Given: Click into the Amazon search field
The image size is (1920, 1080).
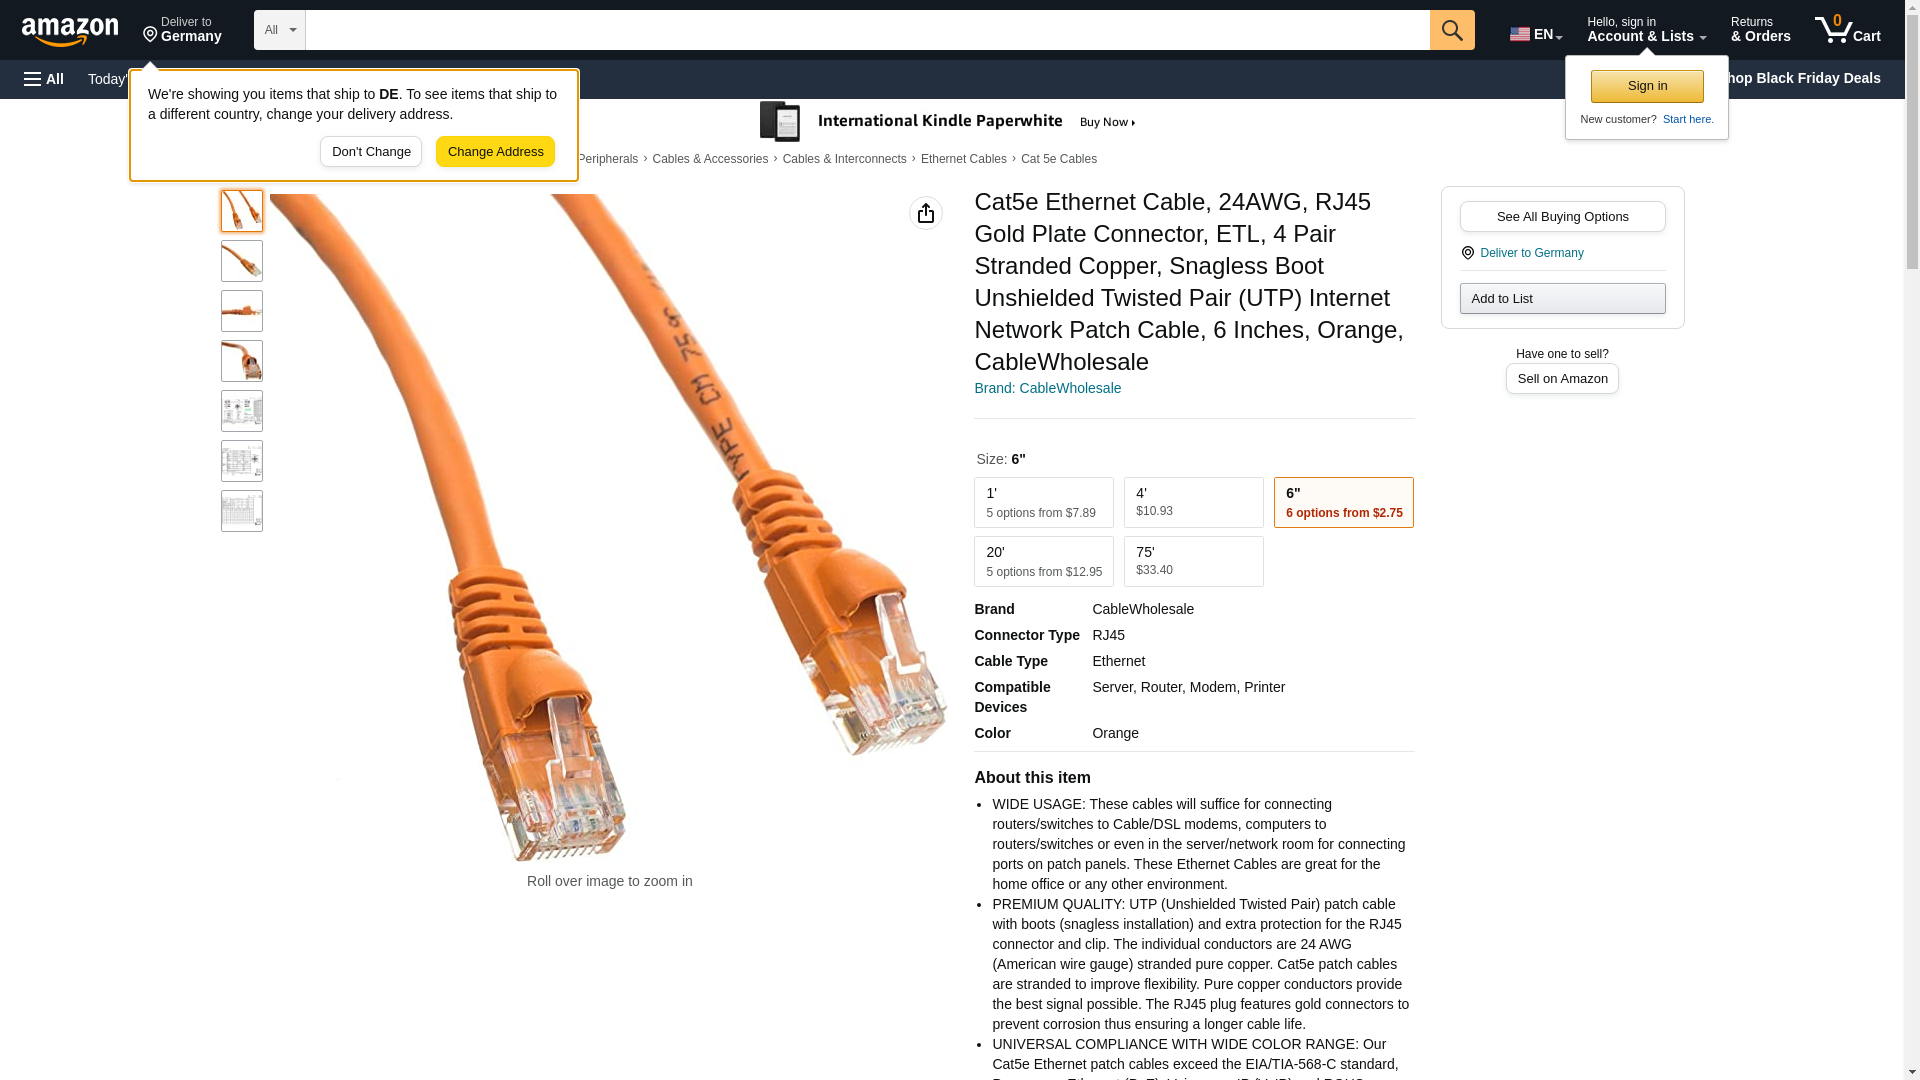Looking at the screenshot, I should pyautogui.click(x=867, y=30).
